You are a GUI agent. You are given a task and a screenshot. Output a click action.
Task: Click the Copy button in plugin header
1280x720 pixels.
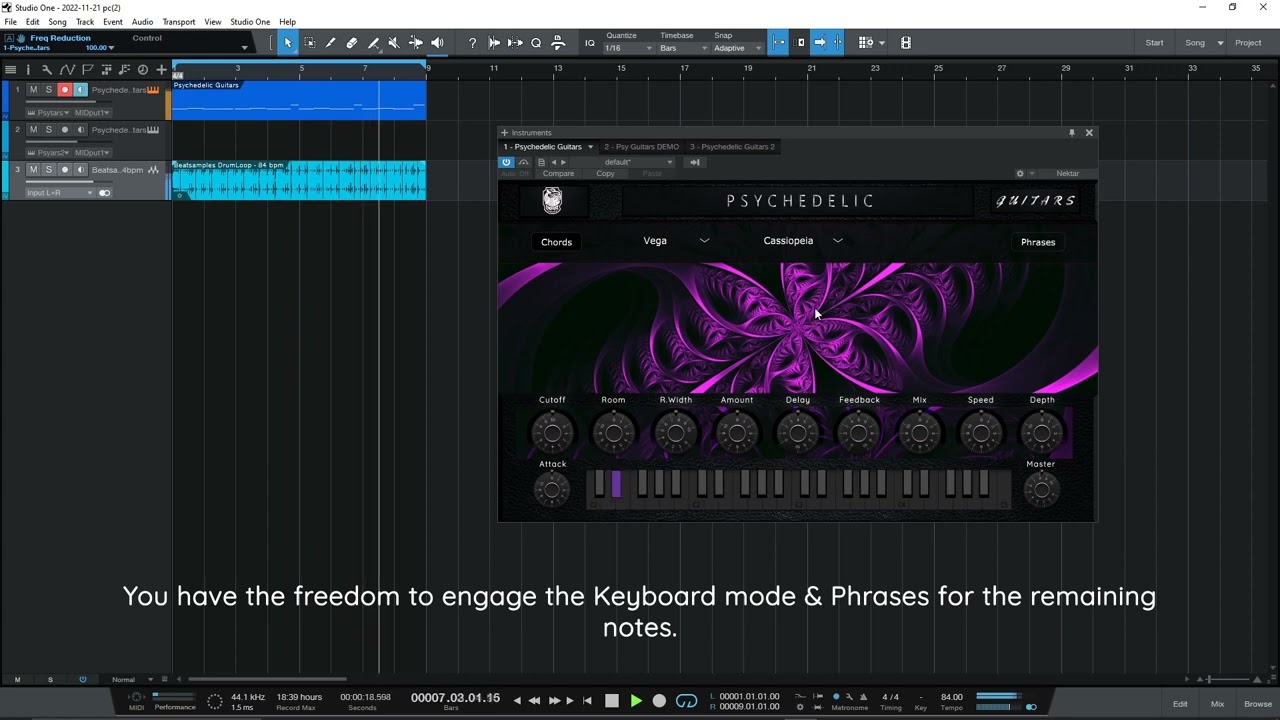605,174
